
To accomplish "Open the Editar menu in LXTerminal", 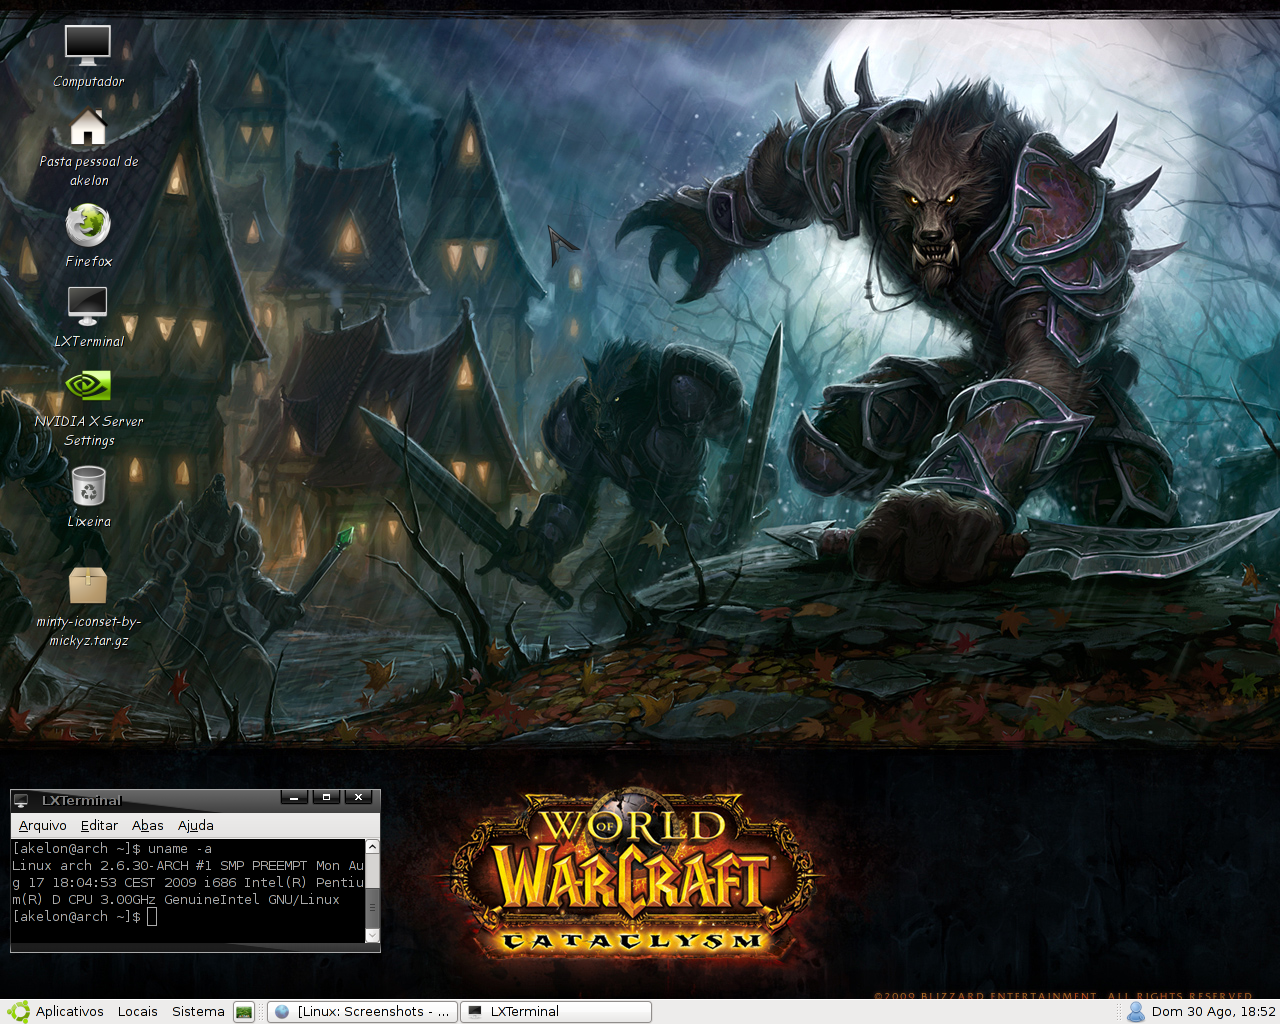I will click(x=99, y=825).
